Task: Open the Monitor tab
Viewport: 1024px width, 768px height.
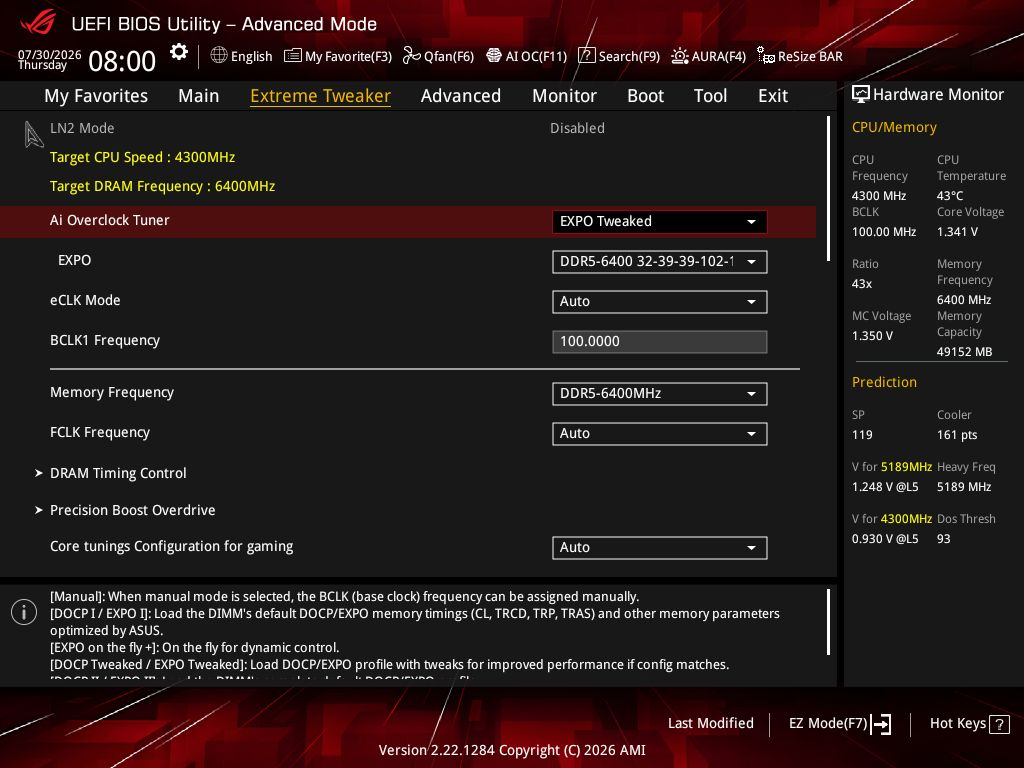Action: coord(564,96)
